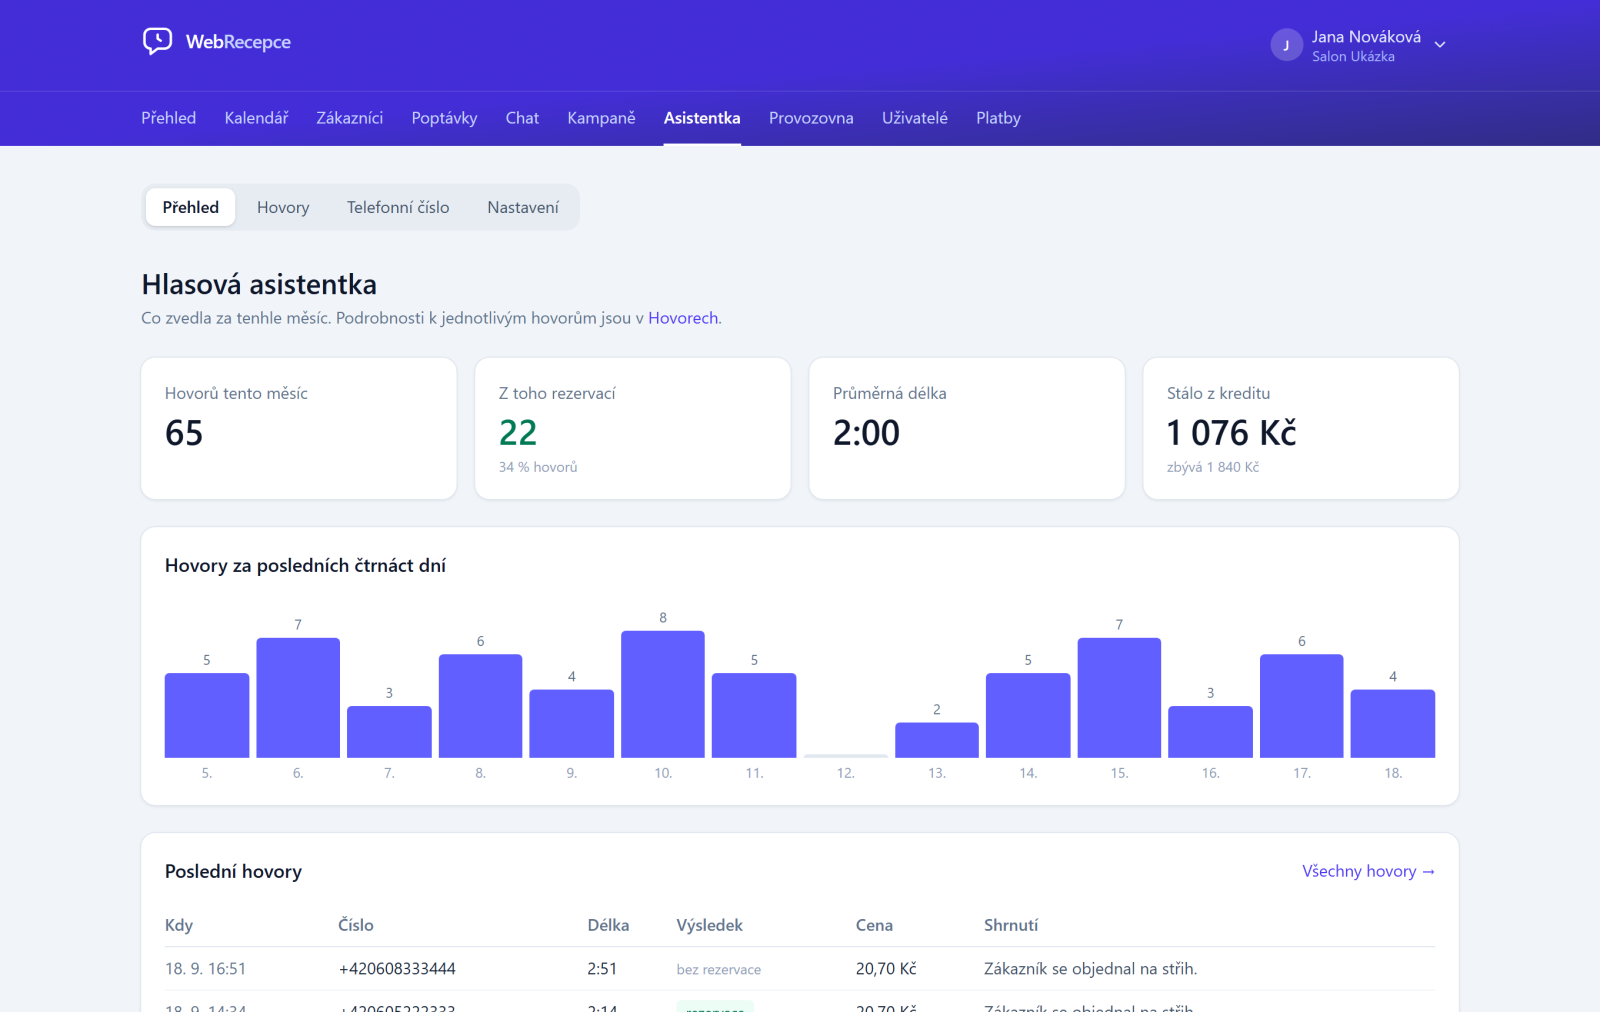Click the Z toho rezervací value 22

click(x=518, y=433)
